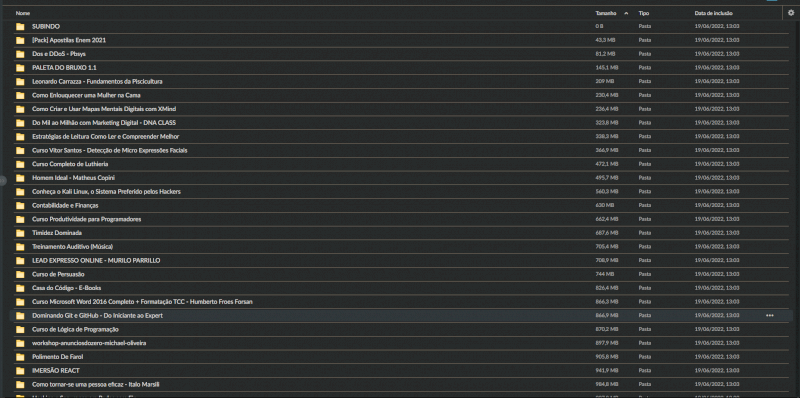Click the folder icon for Dos e DDoS - Pbsys
Image resolution: width=800 pixels, height=398 pixels.
pyautogui.click(x=20, y=54)
